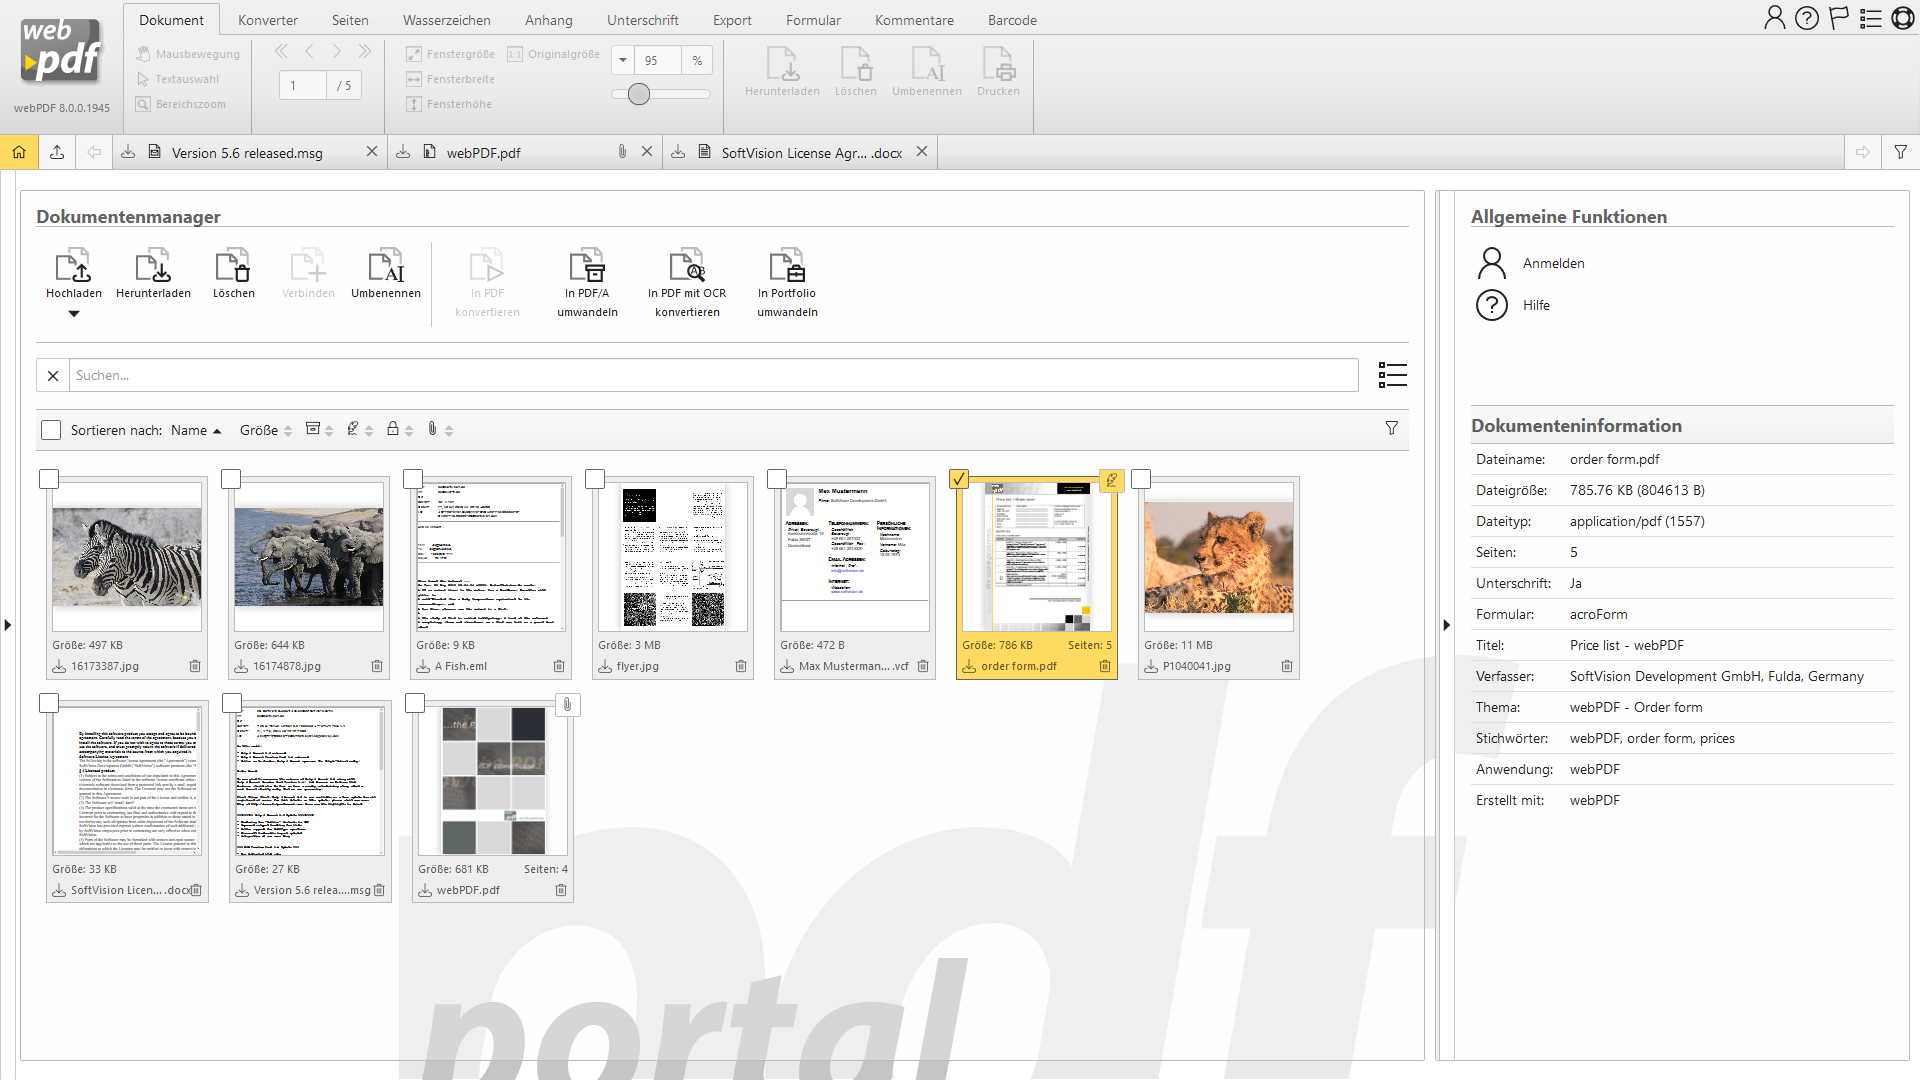Click In PDF/A umwandeln icon
Viewport: 1920px width, 1080px height.
587,267
